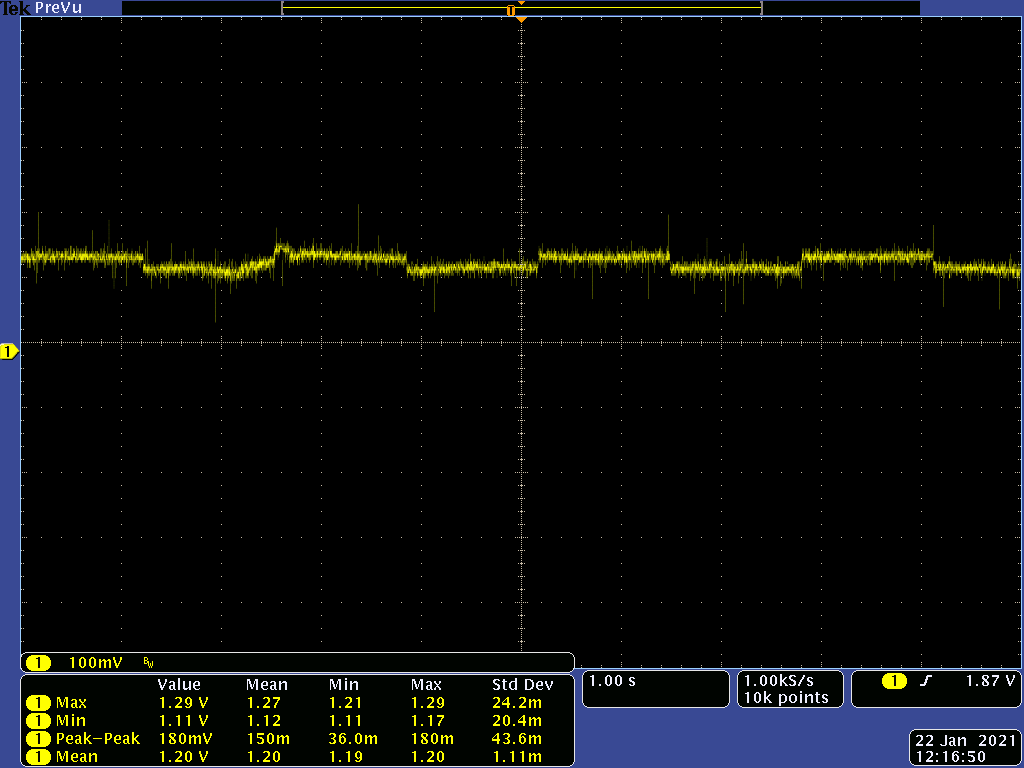
Task: Click the record view bracket bar
Action: [x=522, y=8]
